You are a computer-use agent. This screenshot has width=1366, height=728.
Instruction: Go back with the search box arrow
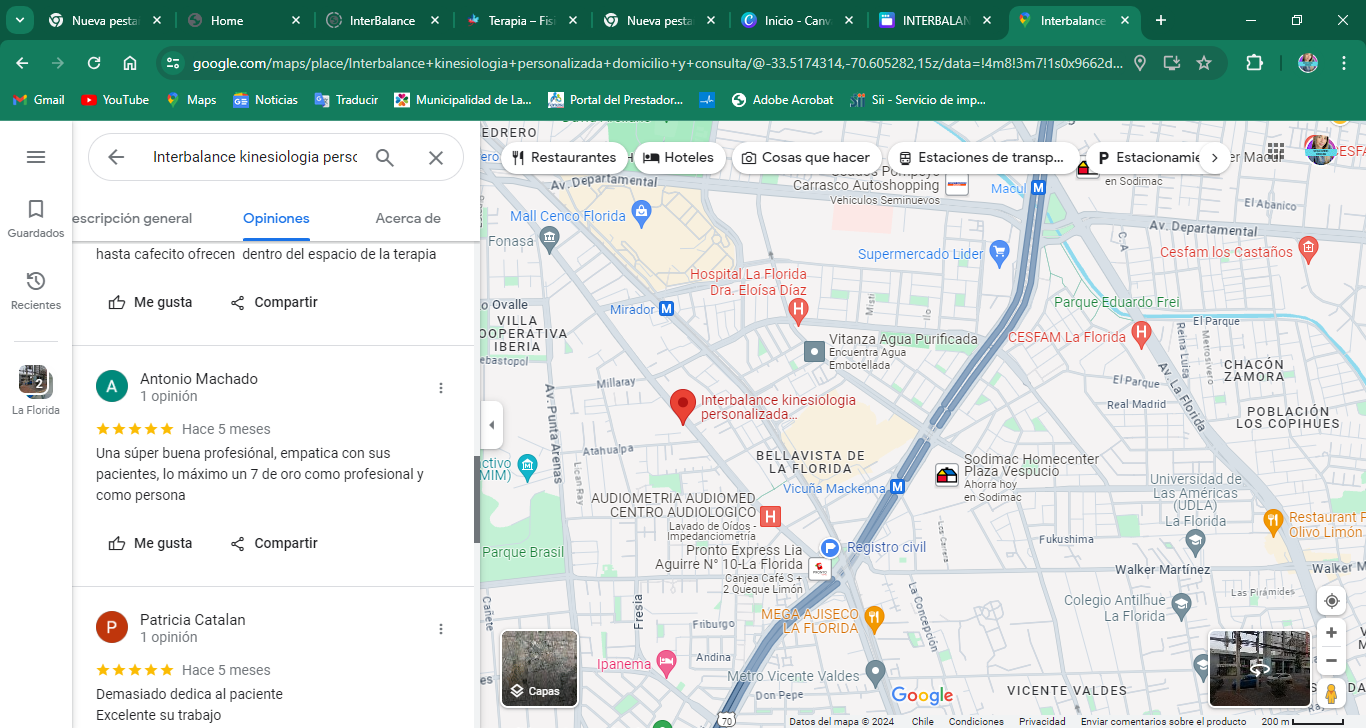(116, 157)
